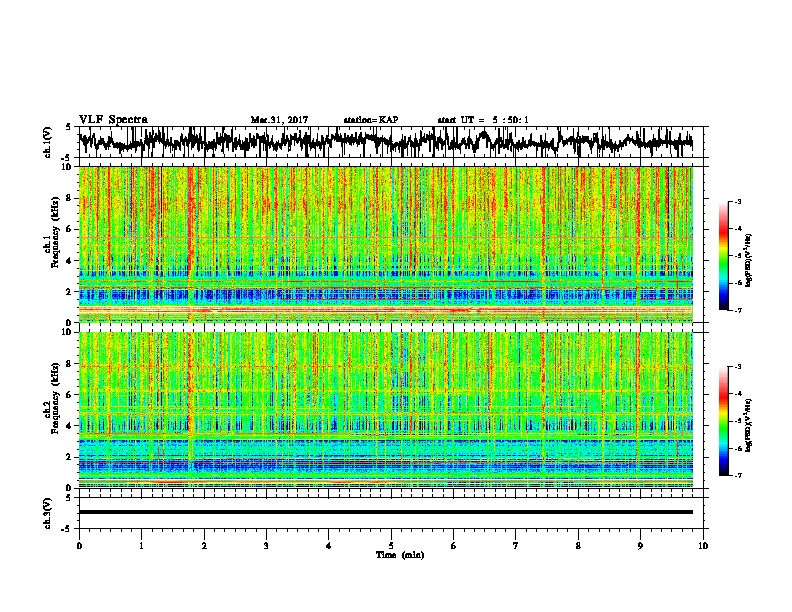792x612 pixels.
Task: Click the time axis tick label "5"
Action: pos(391,546)
